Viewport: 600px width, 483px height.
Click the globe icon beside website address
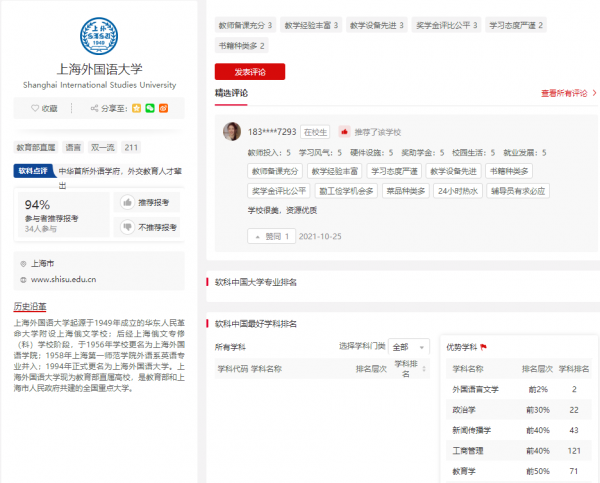point(23,280)
